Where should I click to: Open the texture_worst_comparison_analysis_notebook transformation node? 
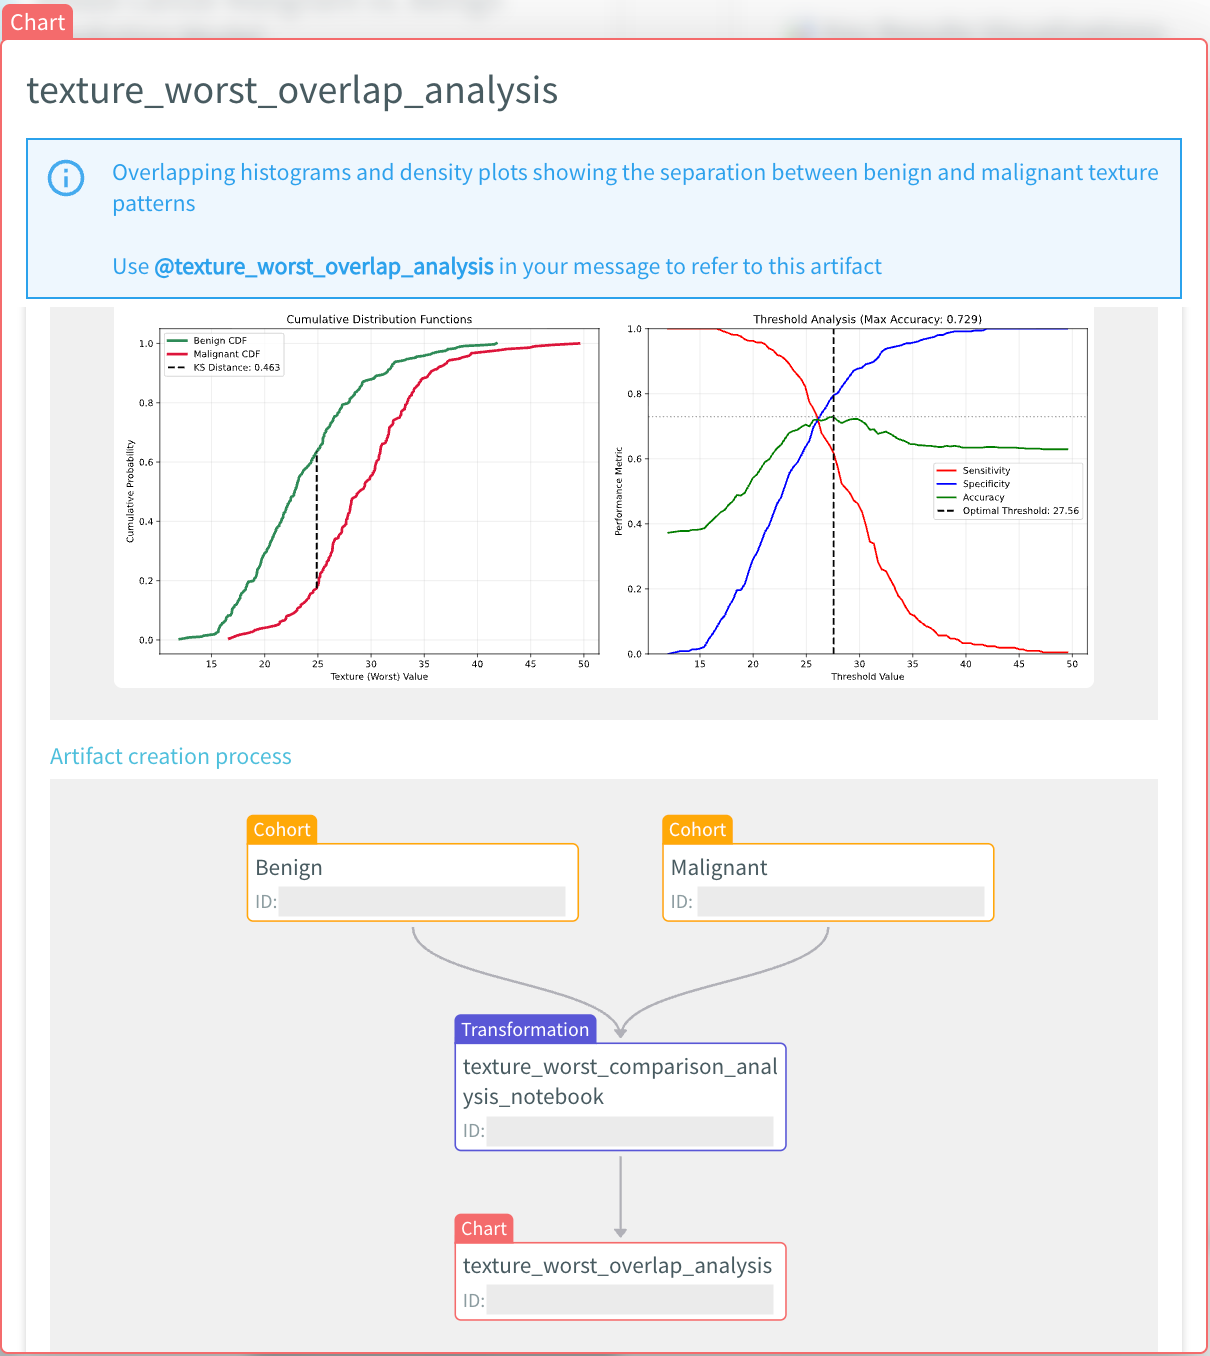pyautogui.click(x=620, y=1082)
